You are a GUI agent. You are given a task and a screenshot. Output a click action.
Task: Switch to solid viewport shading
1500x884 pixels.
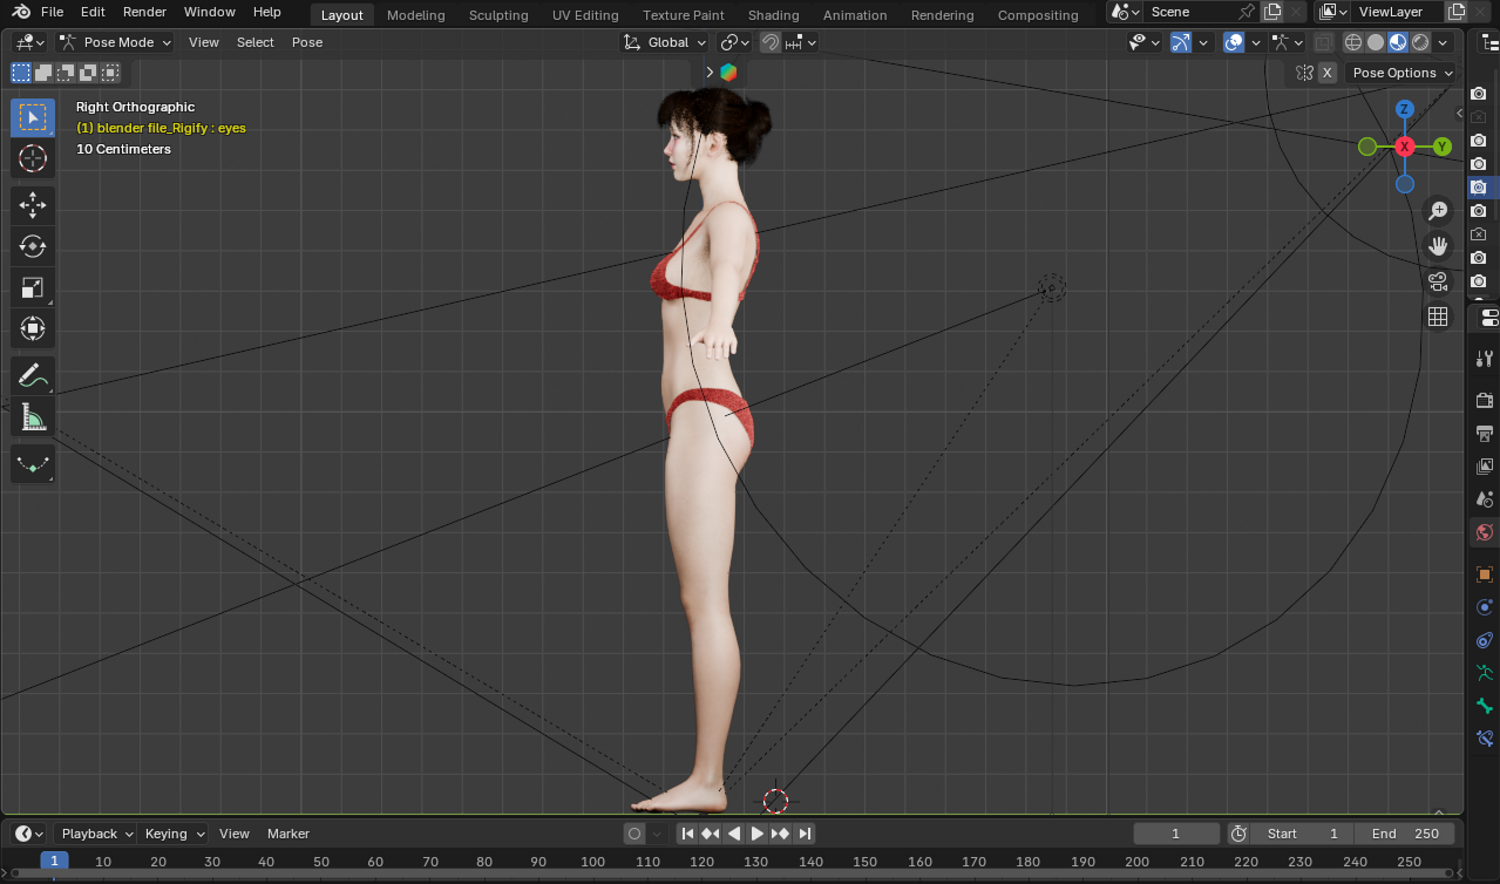pos(1376,42)
